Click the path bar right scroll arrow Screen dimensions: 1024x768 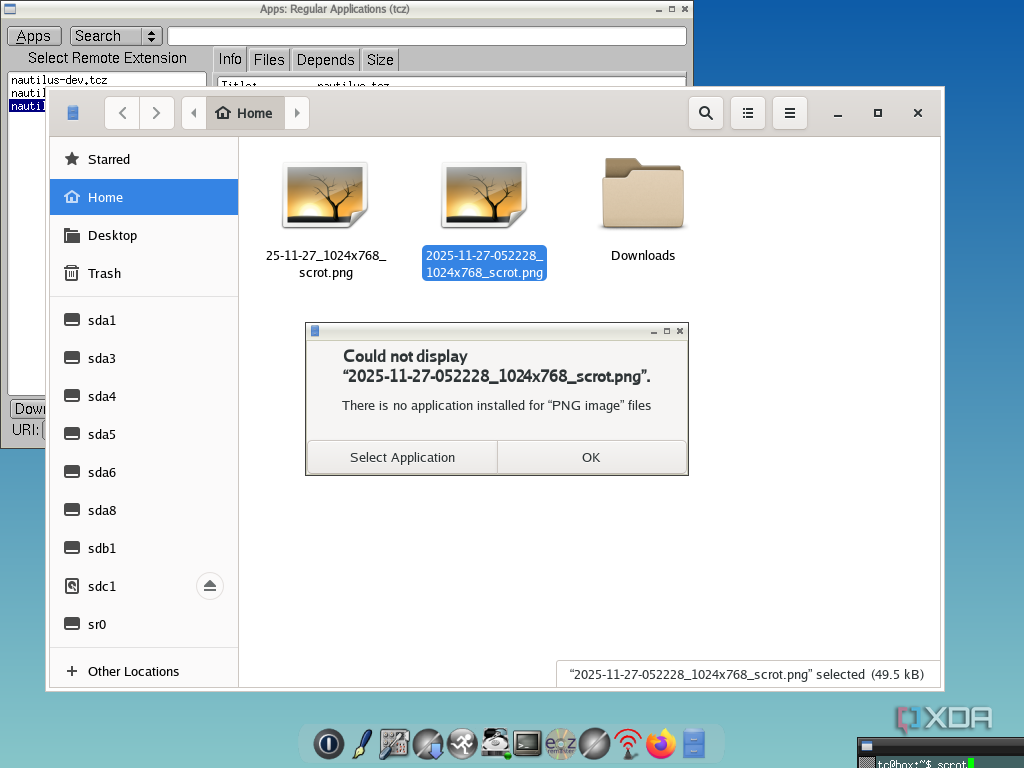[297, 113]
